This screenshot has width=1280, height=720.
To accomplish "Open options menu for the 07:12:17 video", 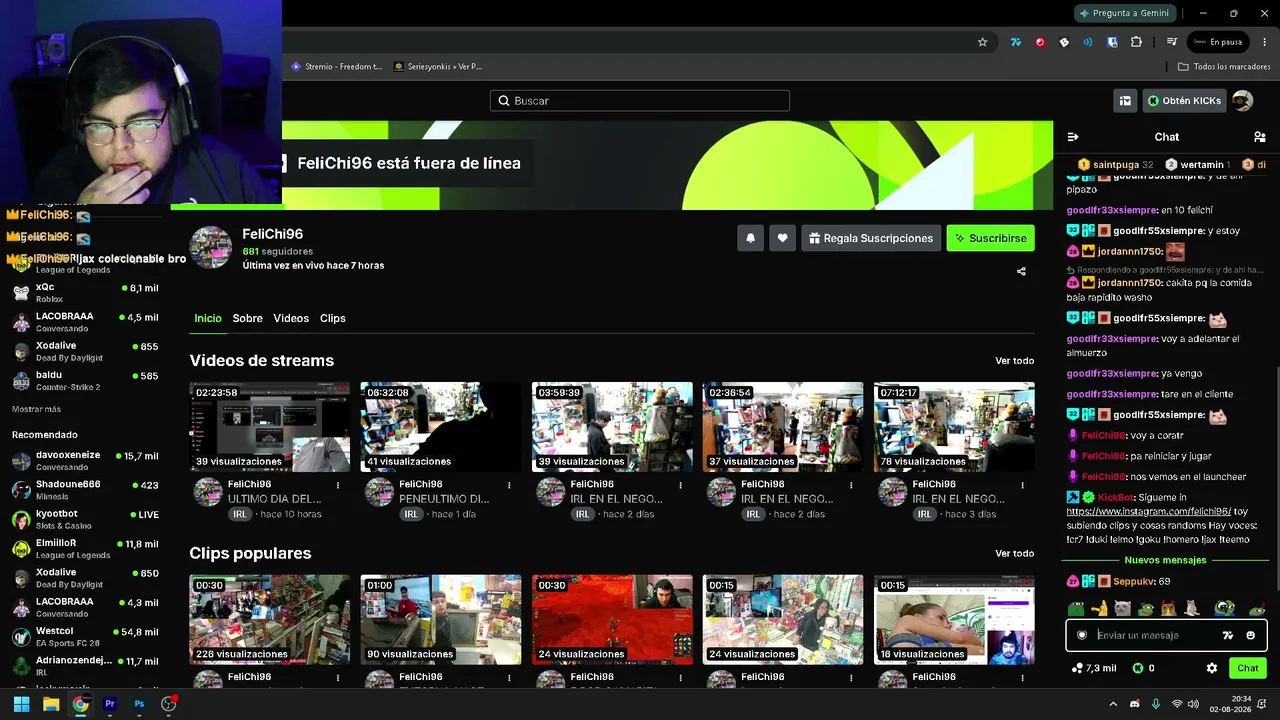I will (x=1022, y=485).
